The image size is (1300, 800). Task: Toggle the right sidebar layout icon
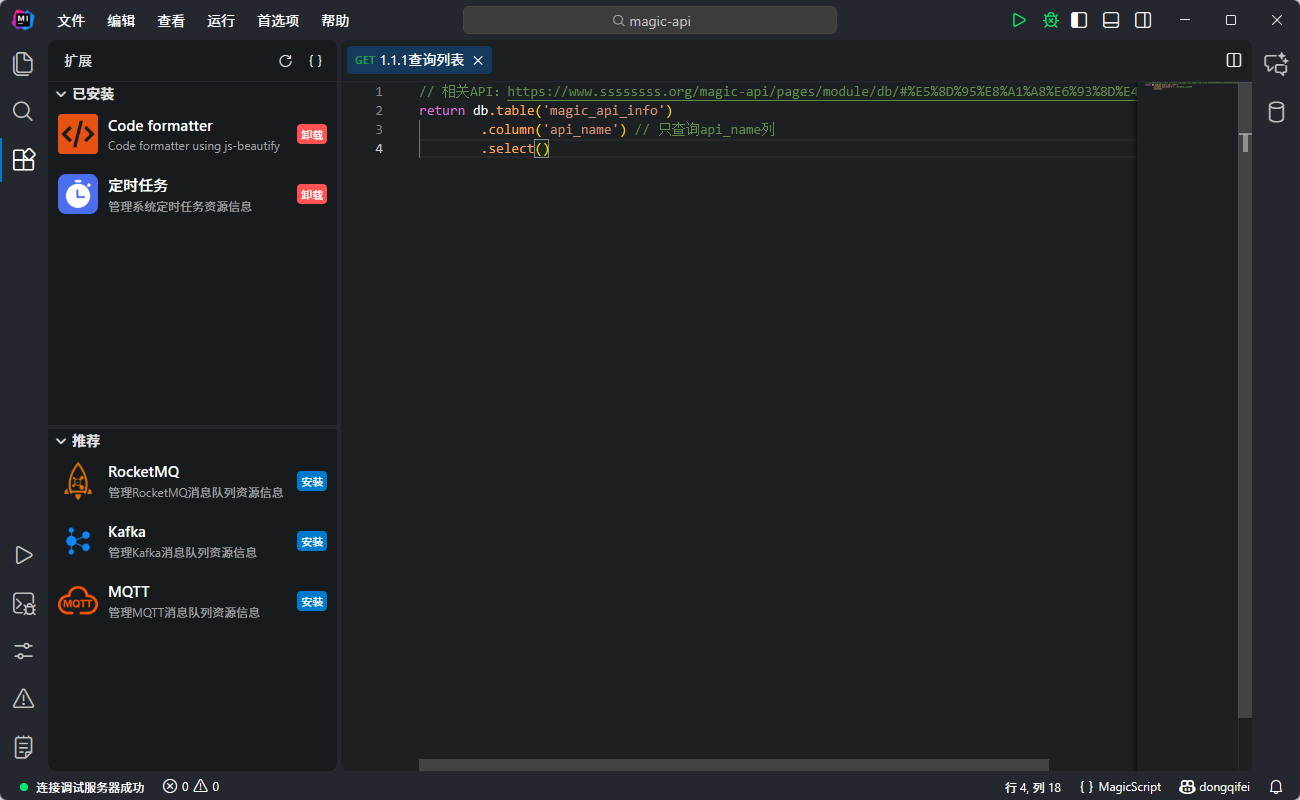pyautogui.click(x=1143, y=20)
